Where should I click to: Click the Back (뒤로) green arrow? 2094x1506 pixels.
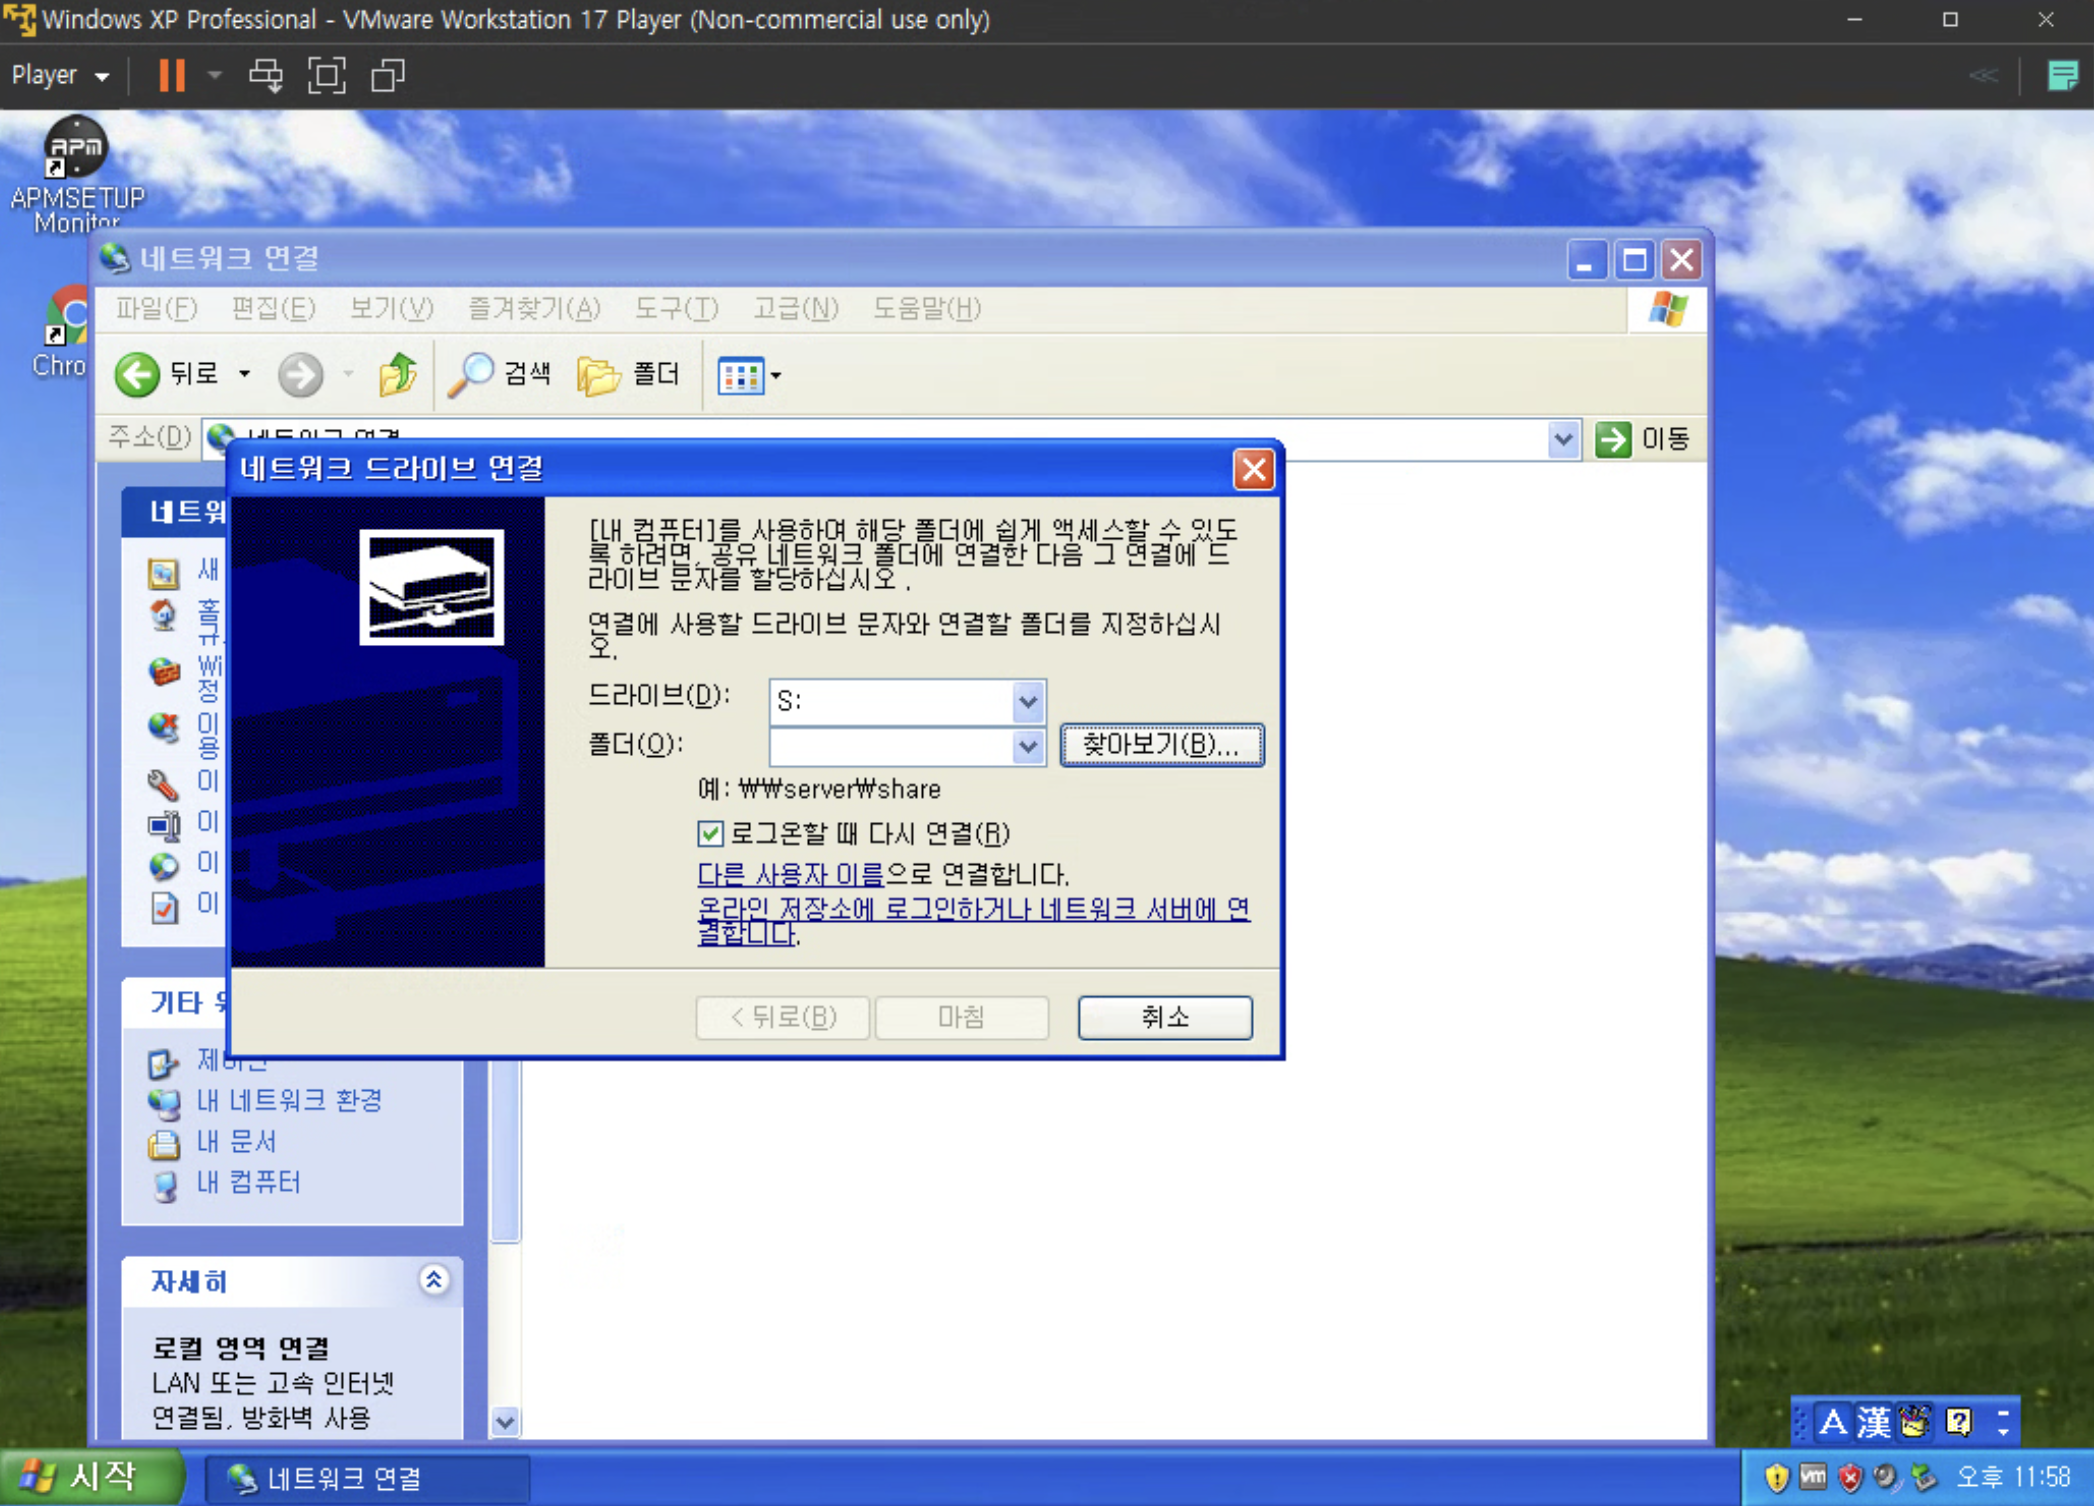coord(138,375)
